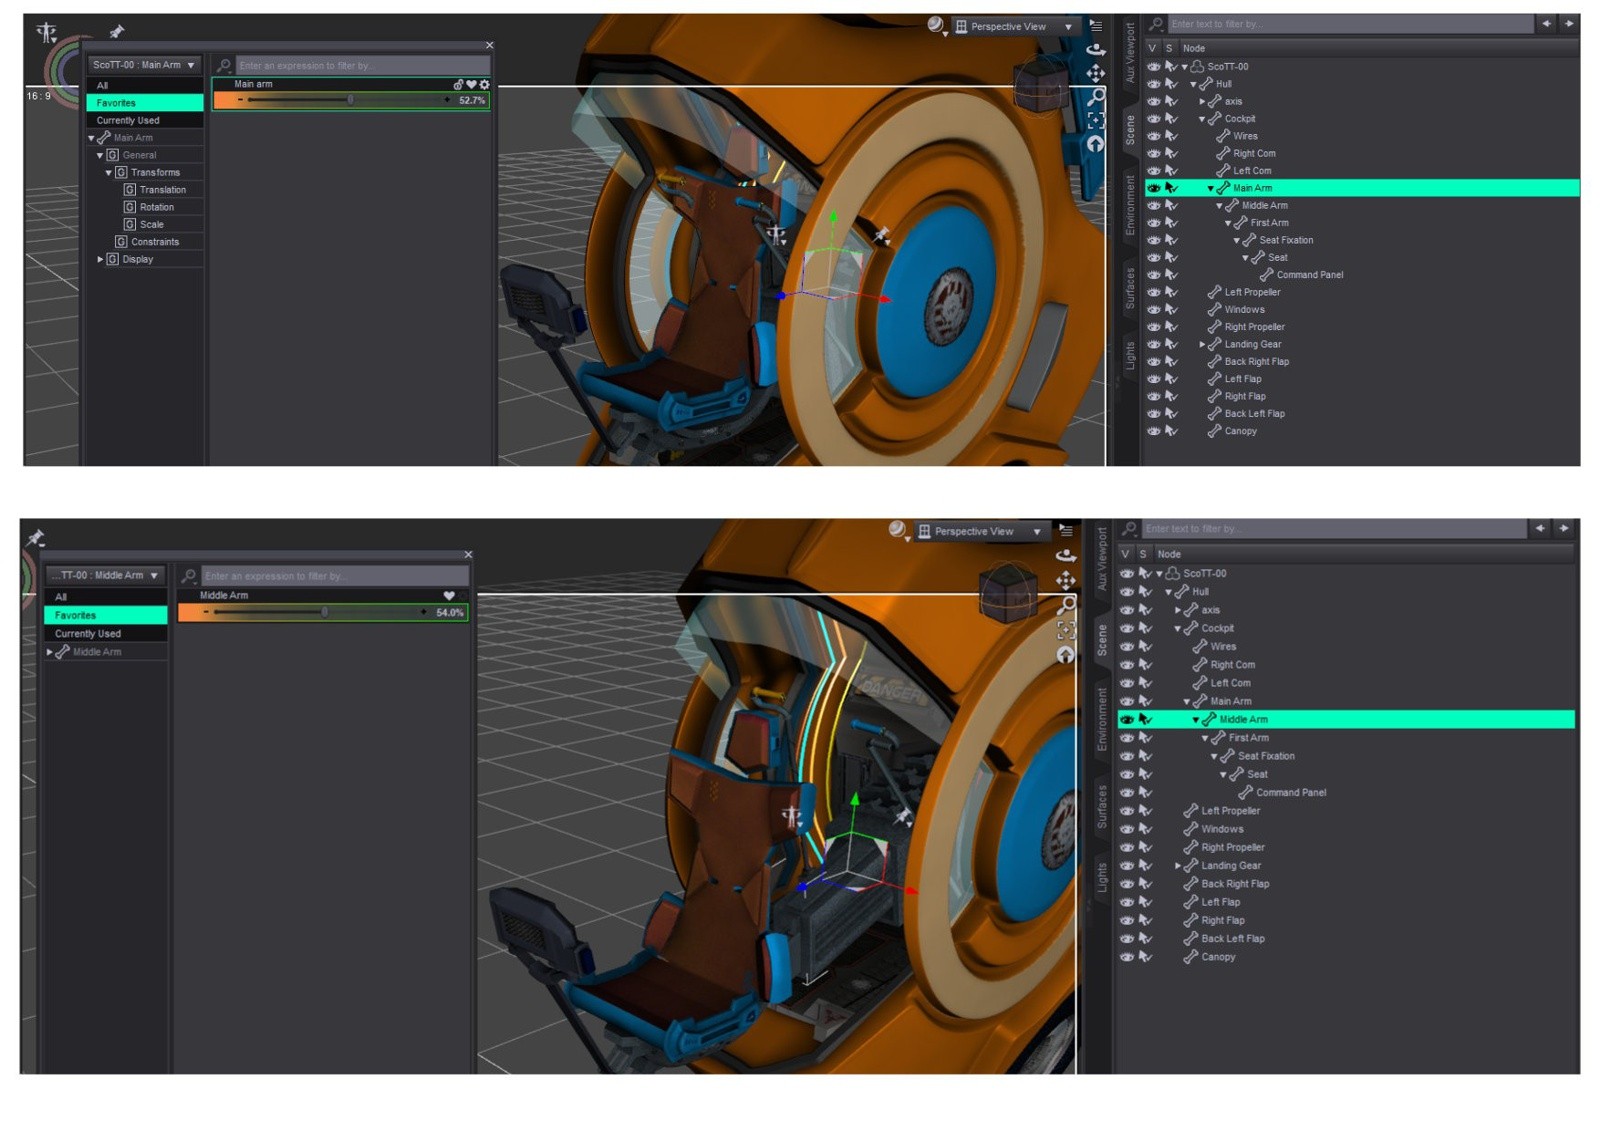Expand Landing Gear node in top scene
Image resolution: width=1600 pixels, height=1132 pixels.
[x=1202, y=345]
